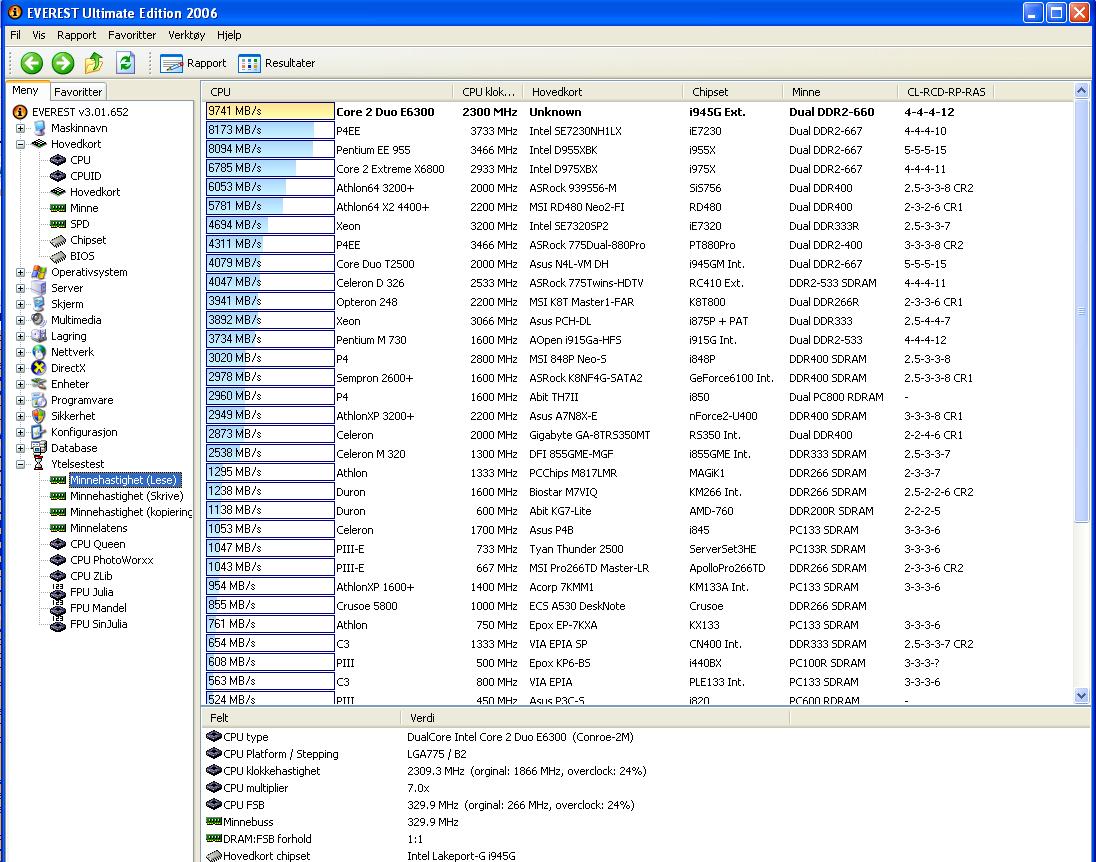Collapse the Hovedkort tree node
Image resolution: width=1096 pixels, height=862 pixels.
(x=20, y=144)
